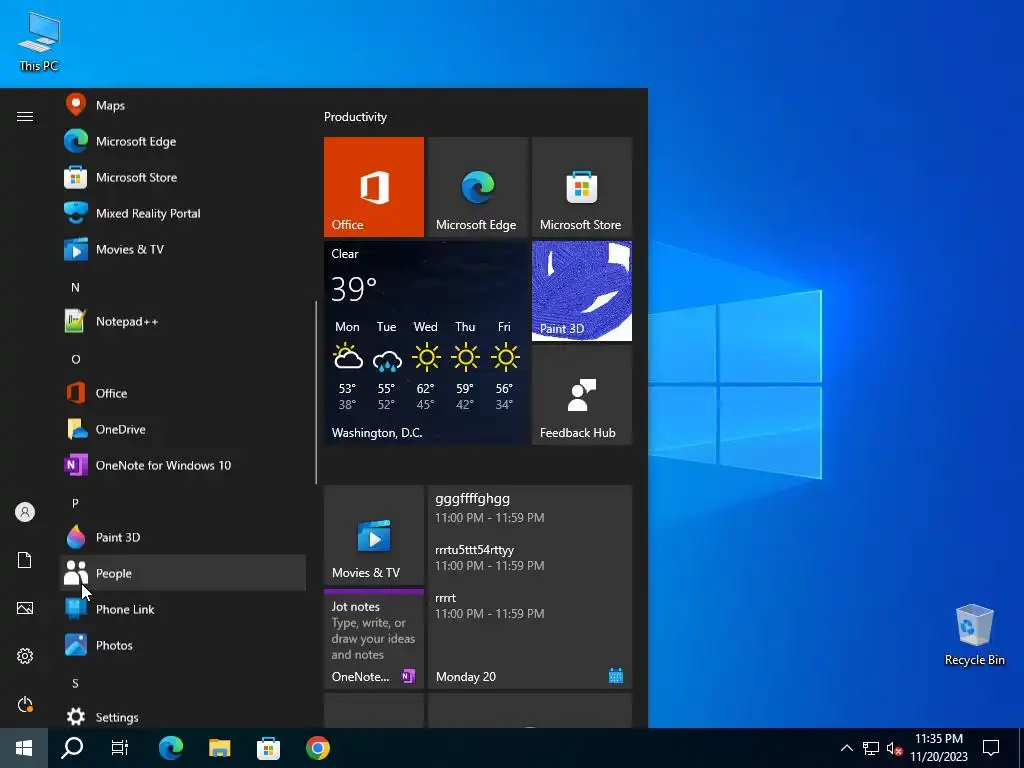Viewport: 1024px width, 768px height.
Task: Open Office in the app list
Action: tap(183, 393)
